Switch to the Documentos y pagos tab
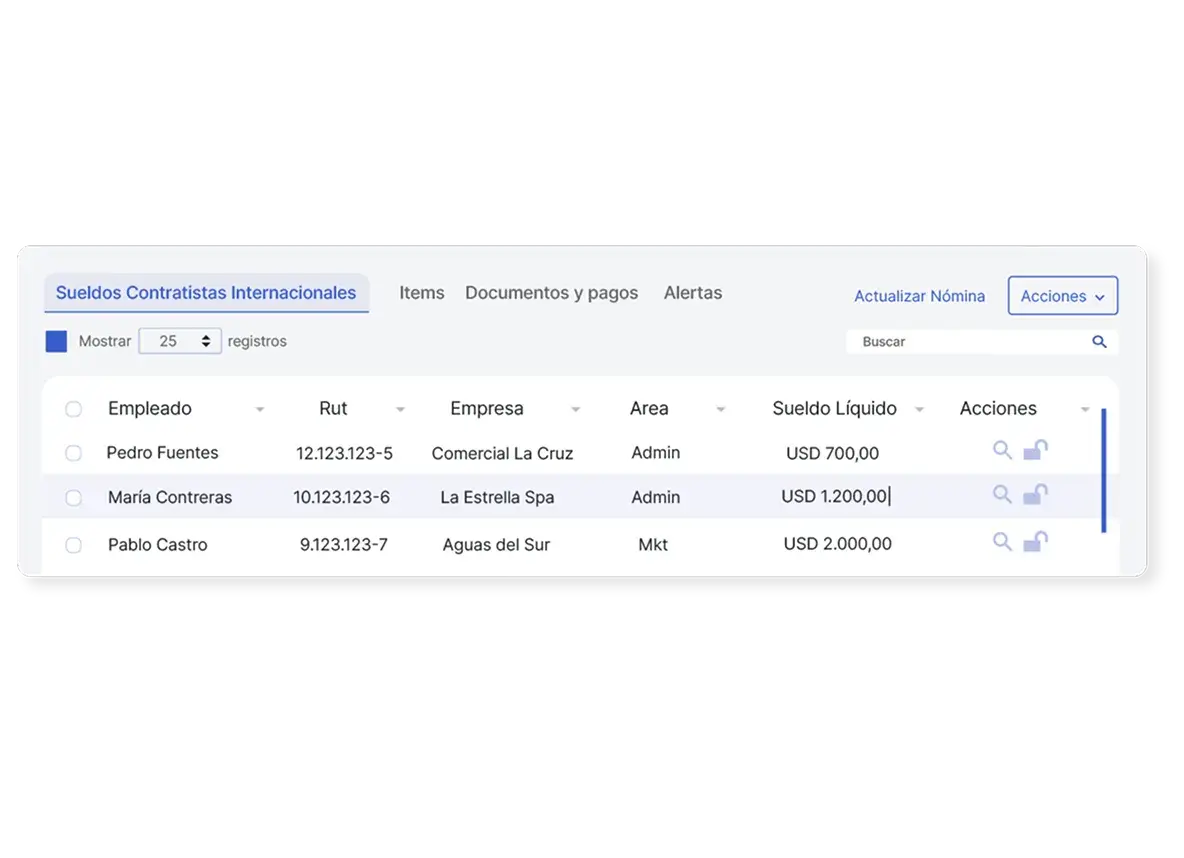 551,293
